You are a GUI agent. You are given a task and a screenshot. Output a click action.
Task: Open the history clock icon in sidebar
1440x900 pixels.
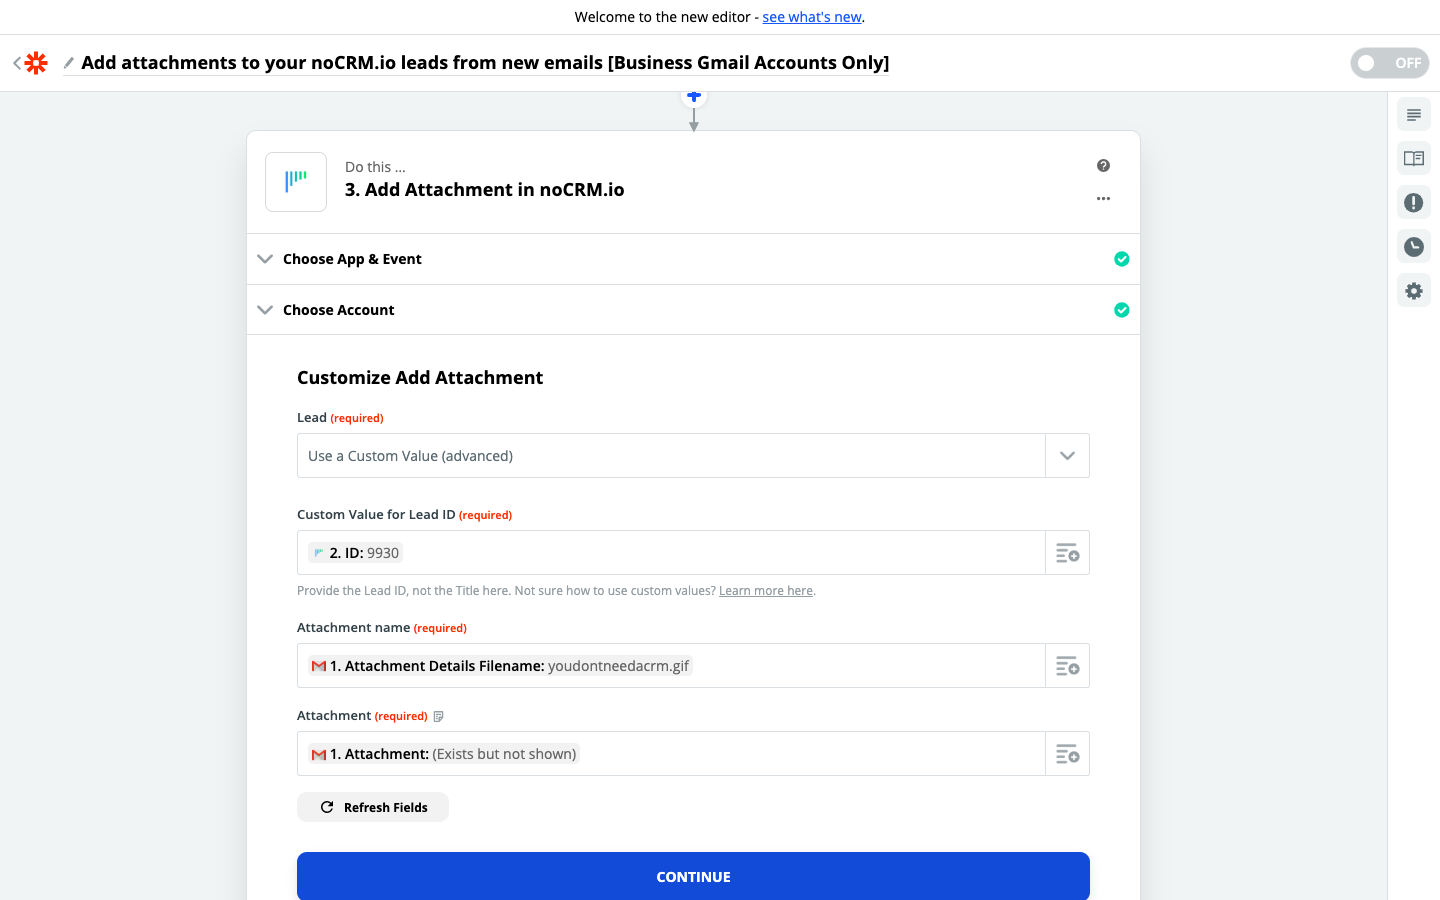pos(1413,247)
